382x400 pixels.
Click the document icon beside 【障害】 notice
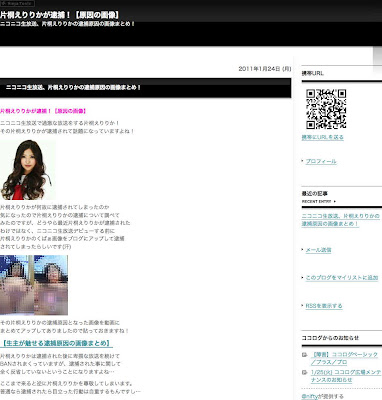[x=304, y=355]
